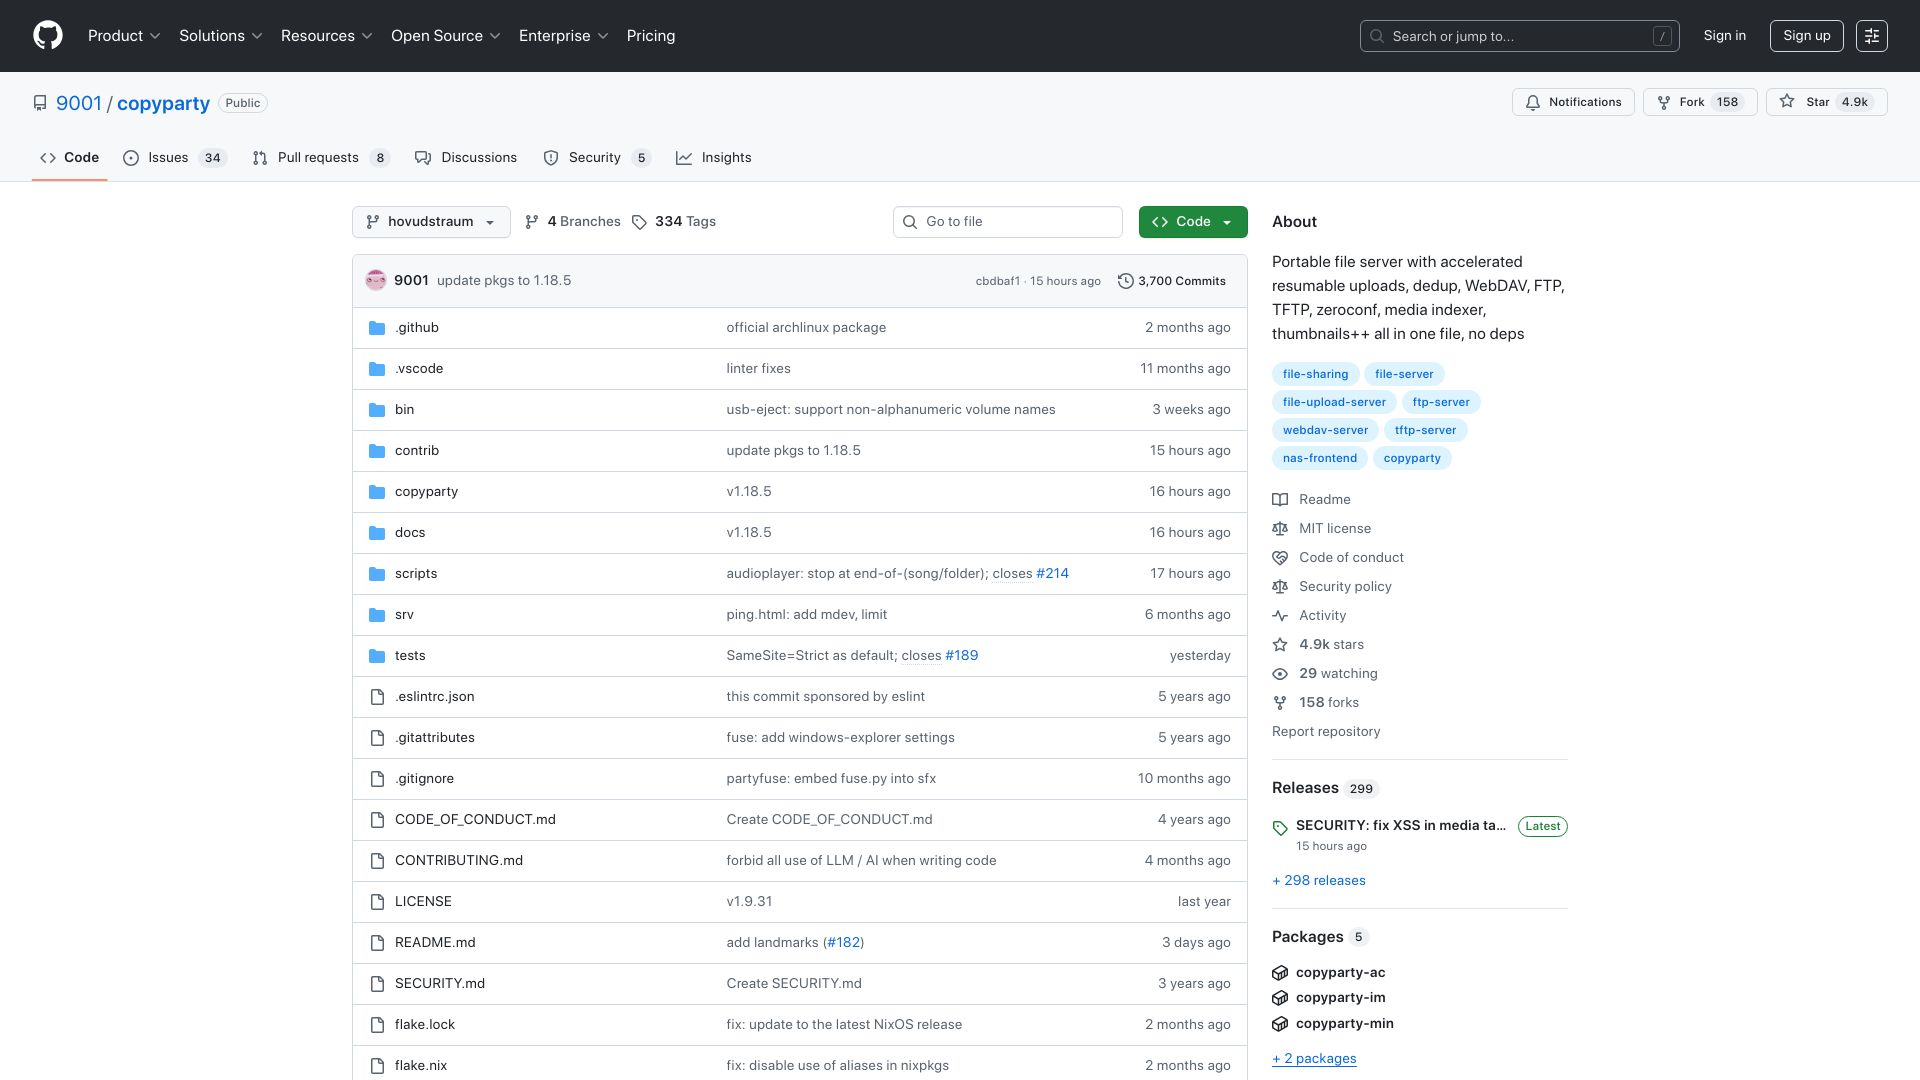Switch to the Issues tab
This screenshot has height=1080, width=1920.
coord(175,158)
